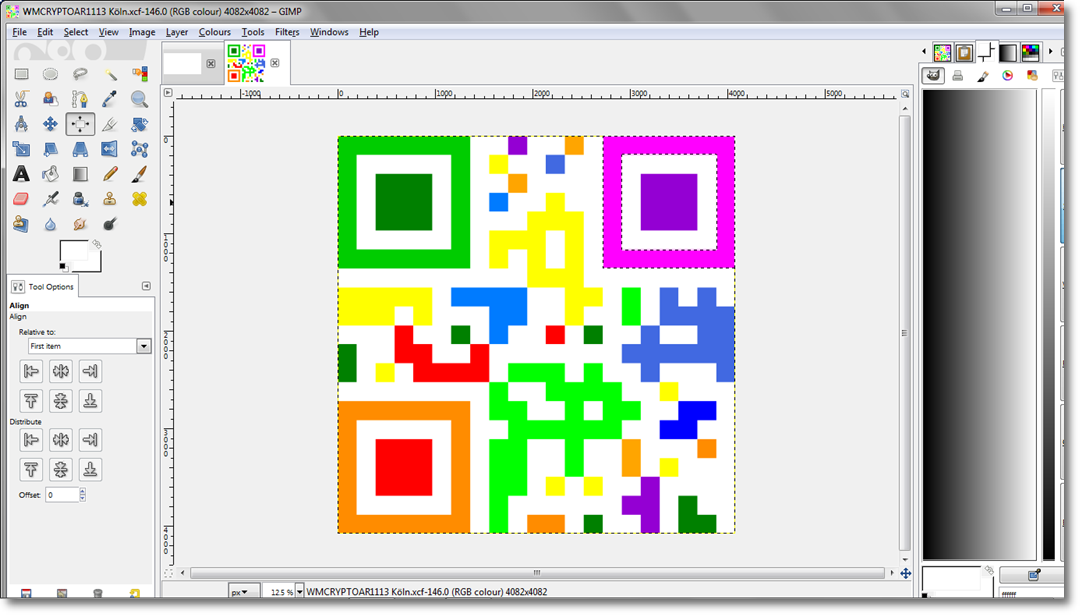Open the image menu at ruler corner
Viewport: 1080px width, 615px height.
(x=168, y=92)
